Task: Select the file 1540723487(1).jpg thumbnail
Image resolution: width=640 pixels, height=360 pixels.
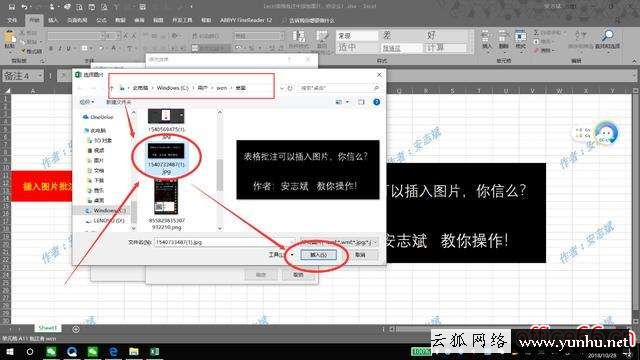Action: click(166, 151)
